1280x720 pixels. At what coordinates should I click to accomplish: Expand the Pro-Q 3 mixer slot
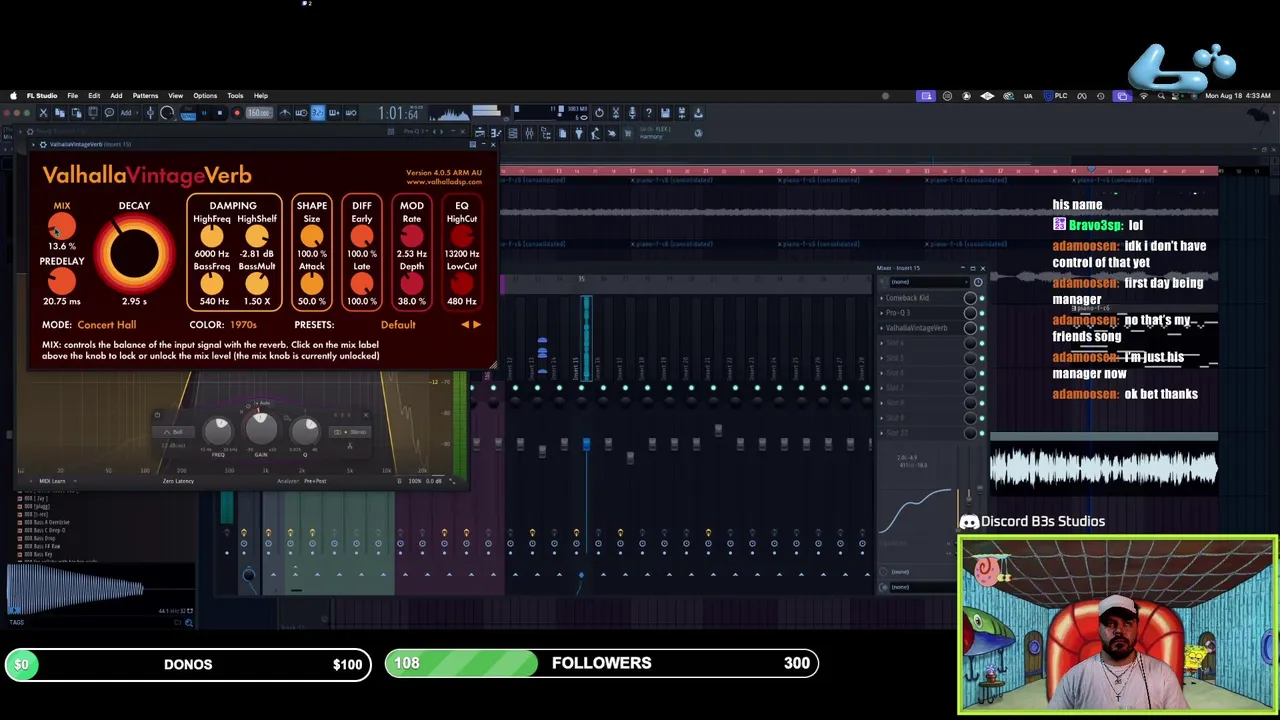click(x=882, y=313)
